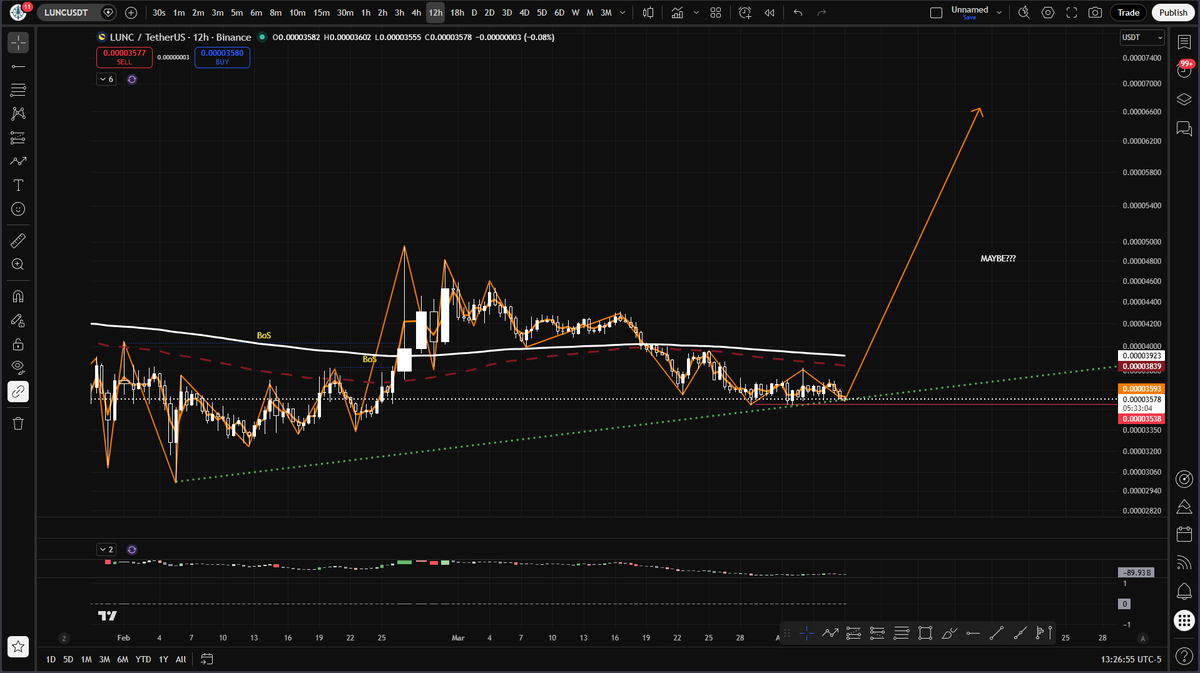Switch to the 30s interval
The image size is (1200, 673).
[x=159, y=13]
